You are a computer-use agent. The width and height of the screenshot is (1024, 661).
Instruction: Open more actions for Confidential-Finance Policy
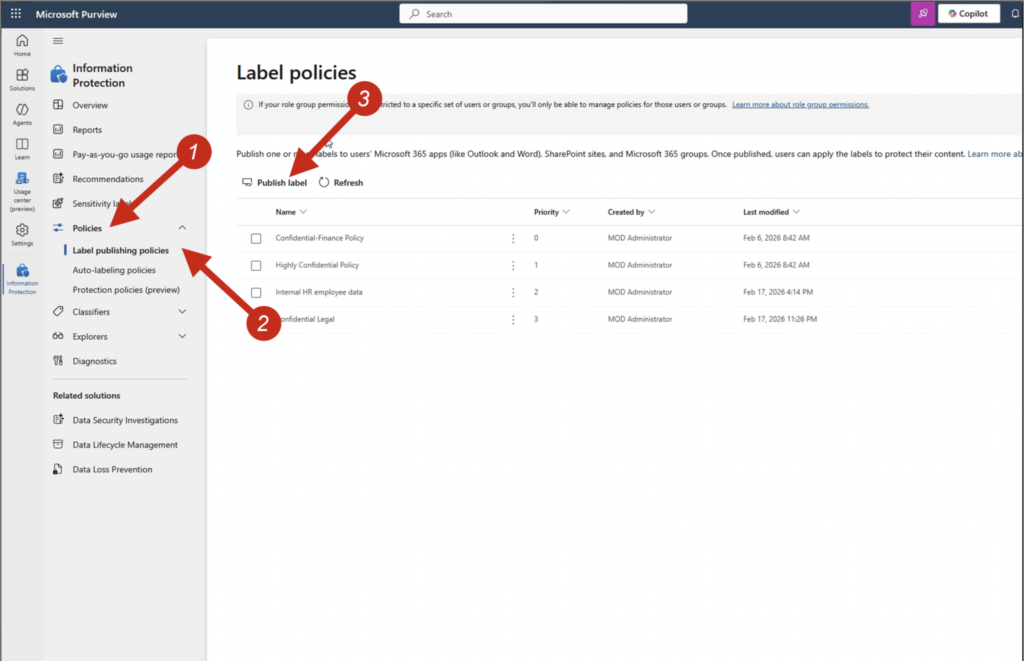coord(513,238)
